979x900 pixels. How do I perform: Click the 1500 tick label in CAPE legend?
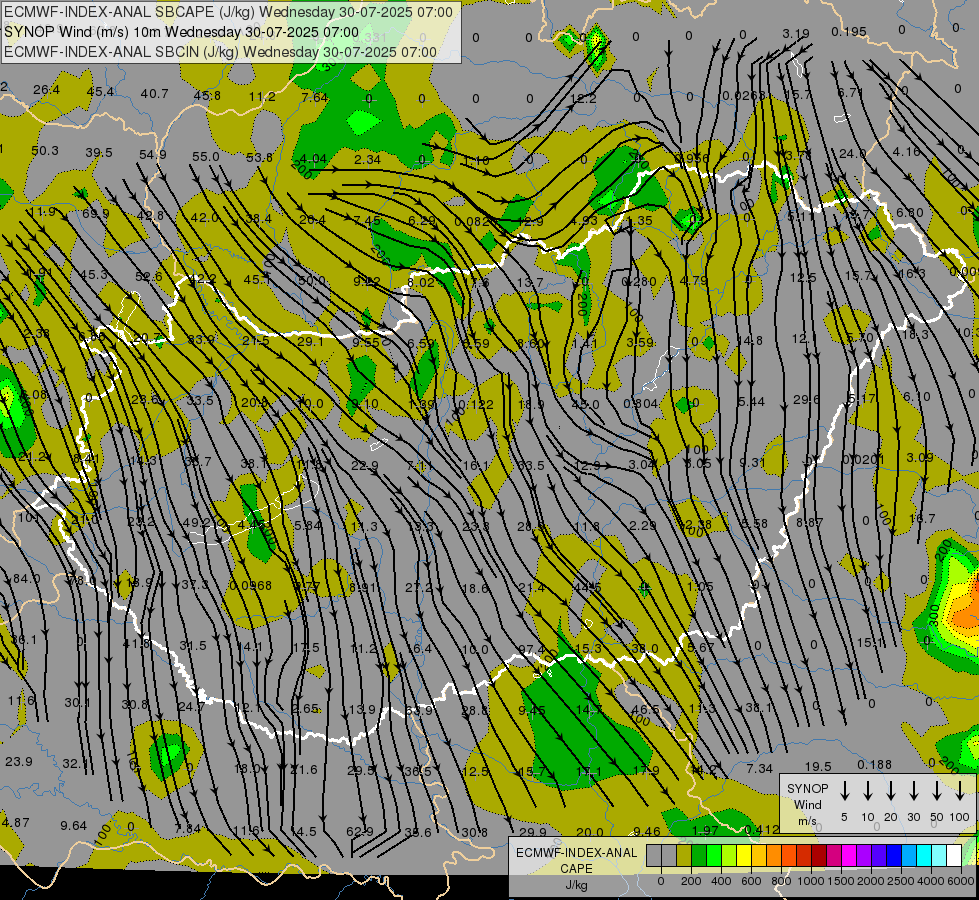click(x=841, y=881)
